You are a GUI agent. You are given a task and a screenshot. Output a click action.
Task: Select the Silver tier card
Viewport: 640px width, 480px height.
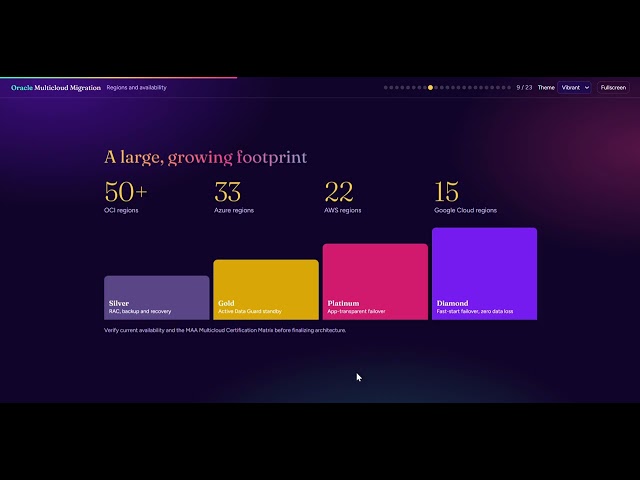pos(157,298)
